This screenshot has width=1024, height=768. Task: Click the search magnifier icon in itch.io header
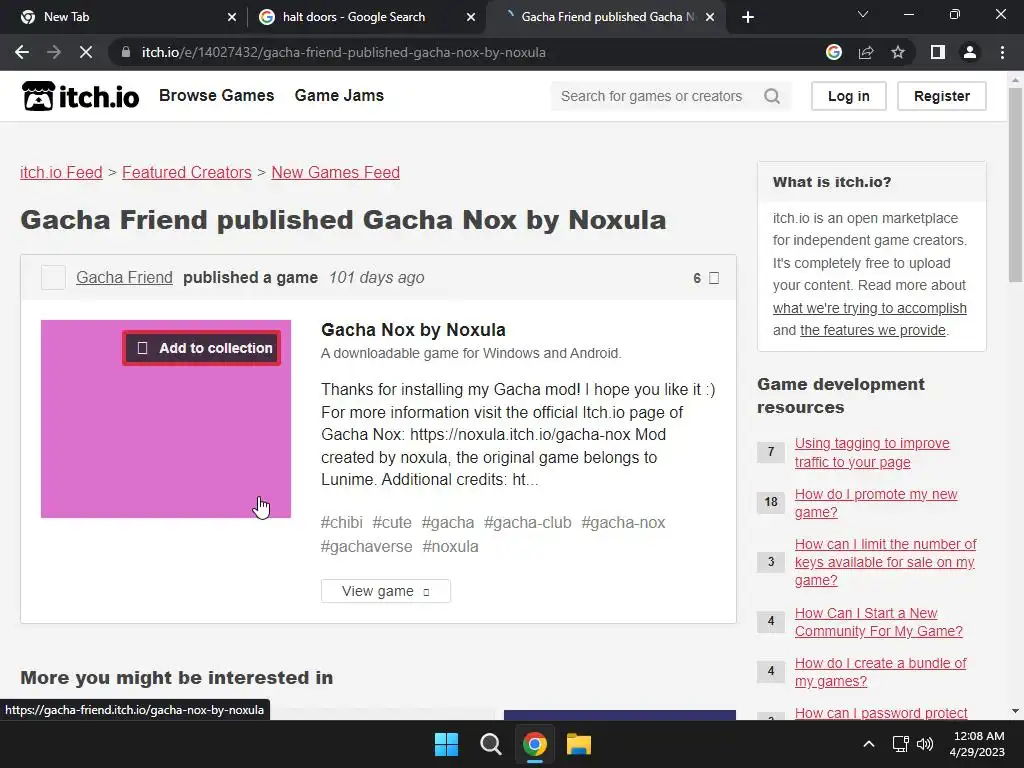click(x=771, y=96)
